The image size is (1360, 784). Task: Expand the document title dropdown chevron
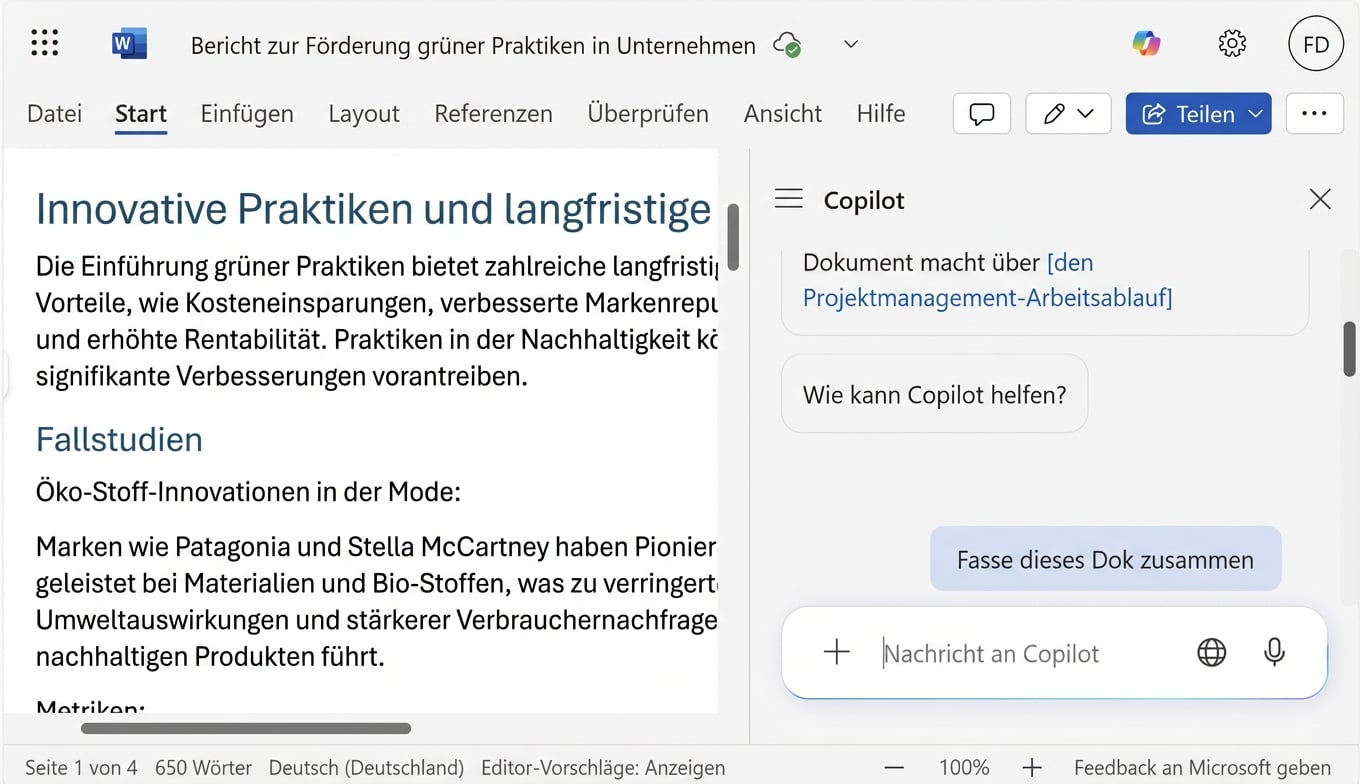[850, 44]
